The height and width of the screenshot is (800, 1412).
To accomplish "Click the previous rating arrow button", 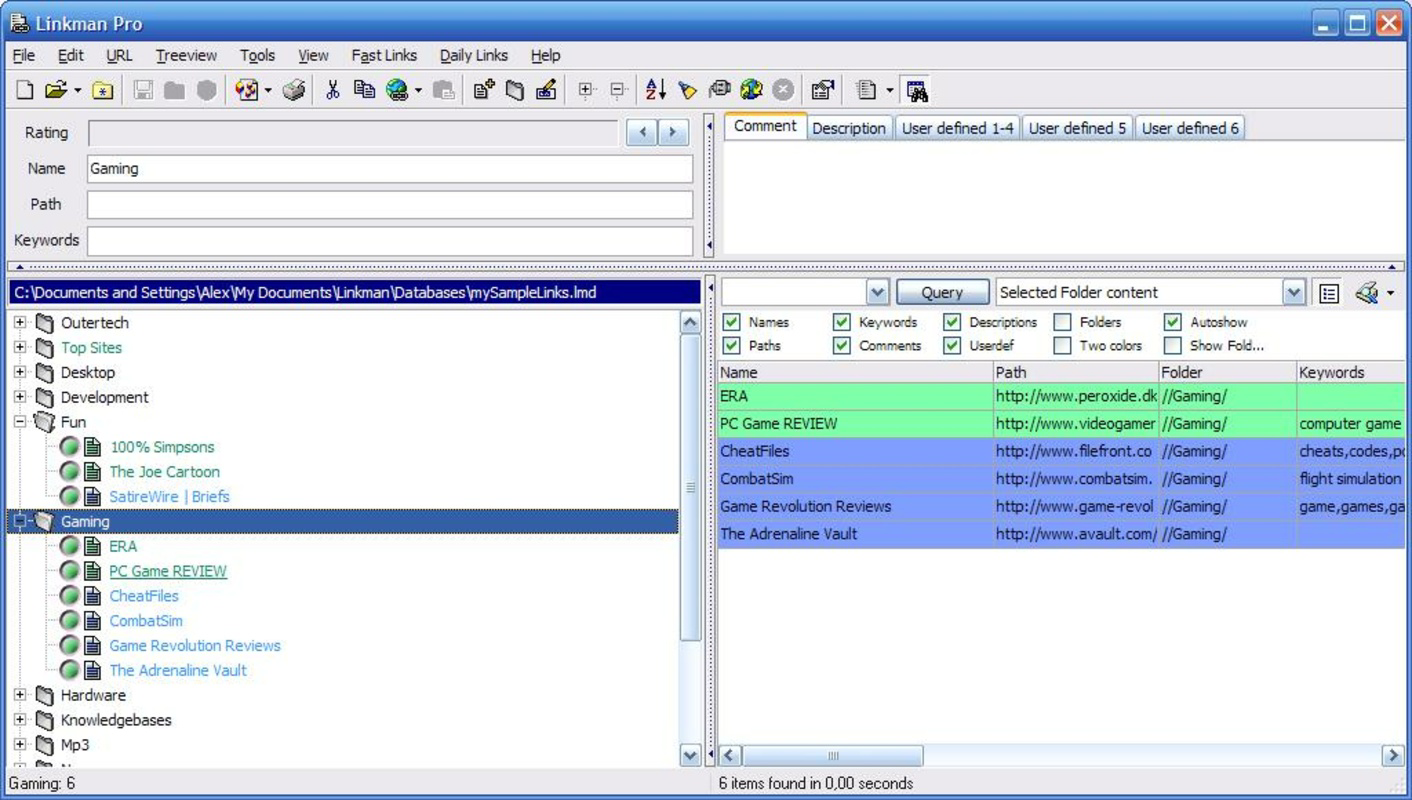I will pos(642,132).
